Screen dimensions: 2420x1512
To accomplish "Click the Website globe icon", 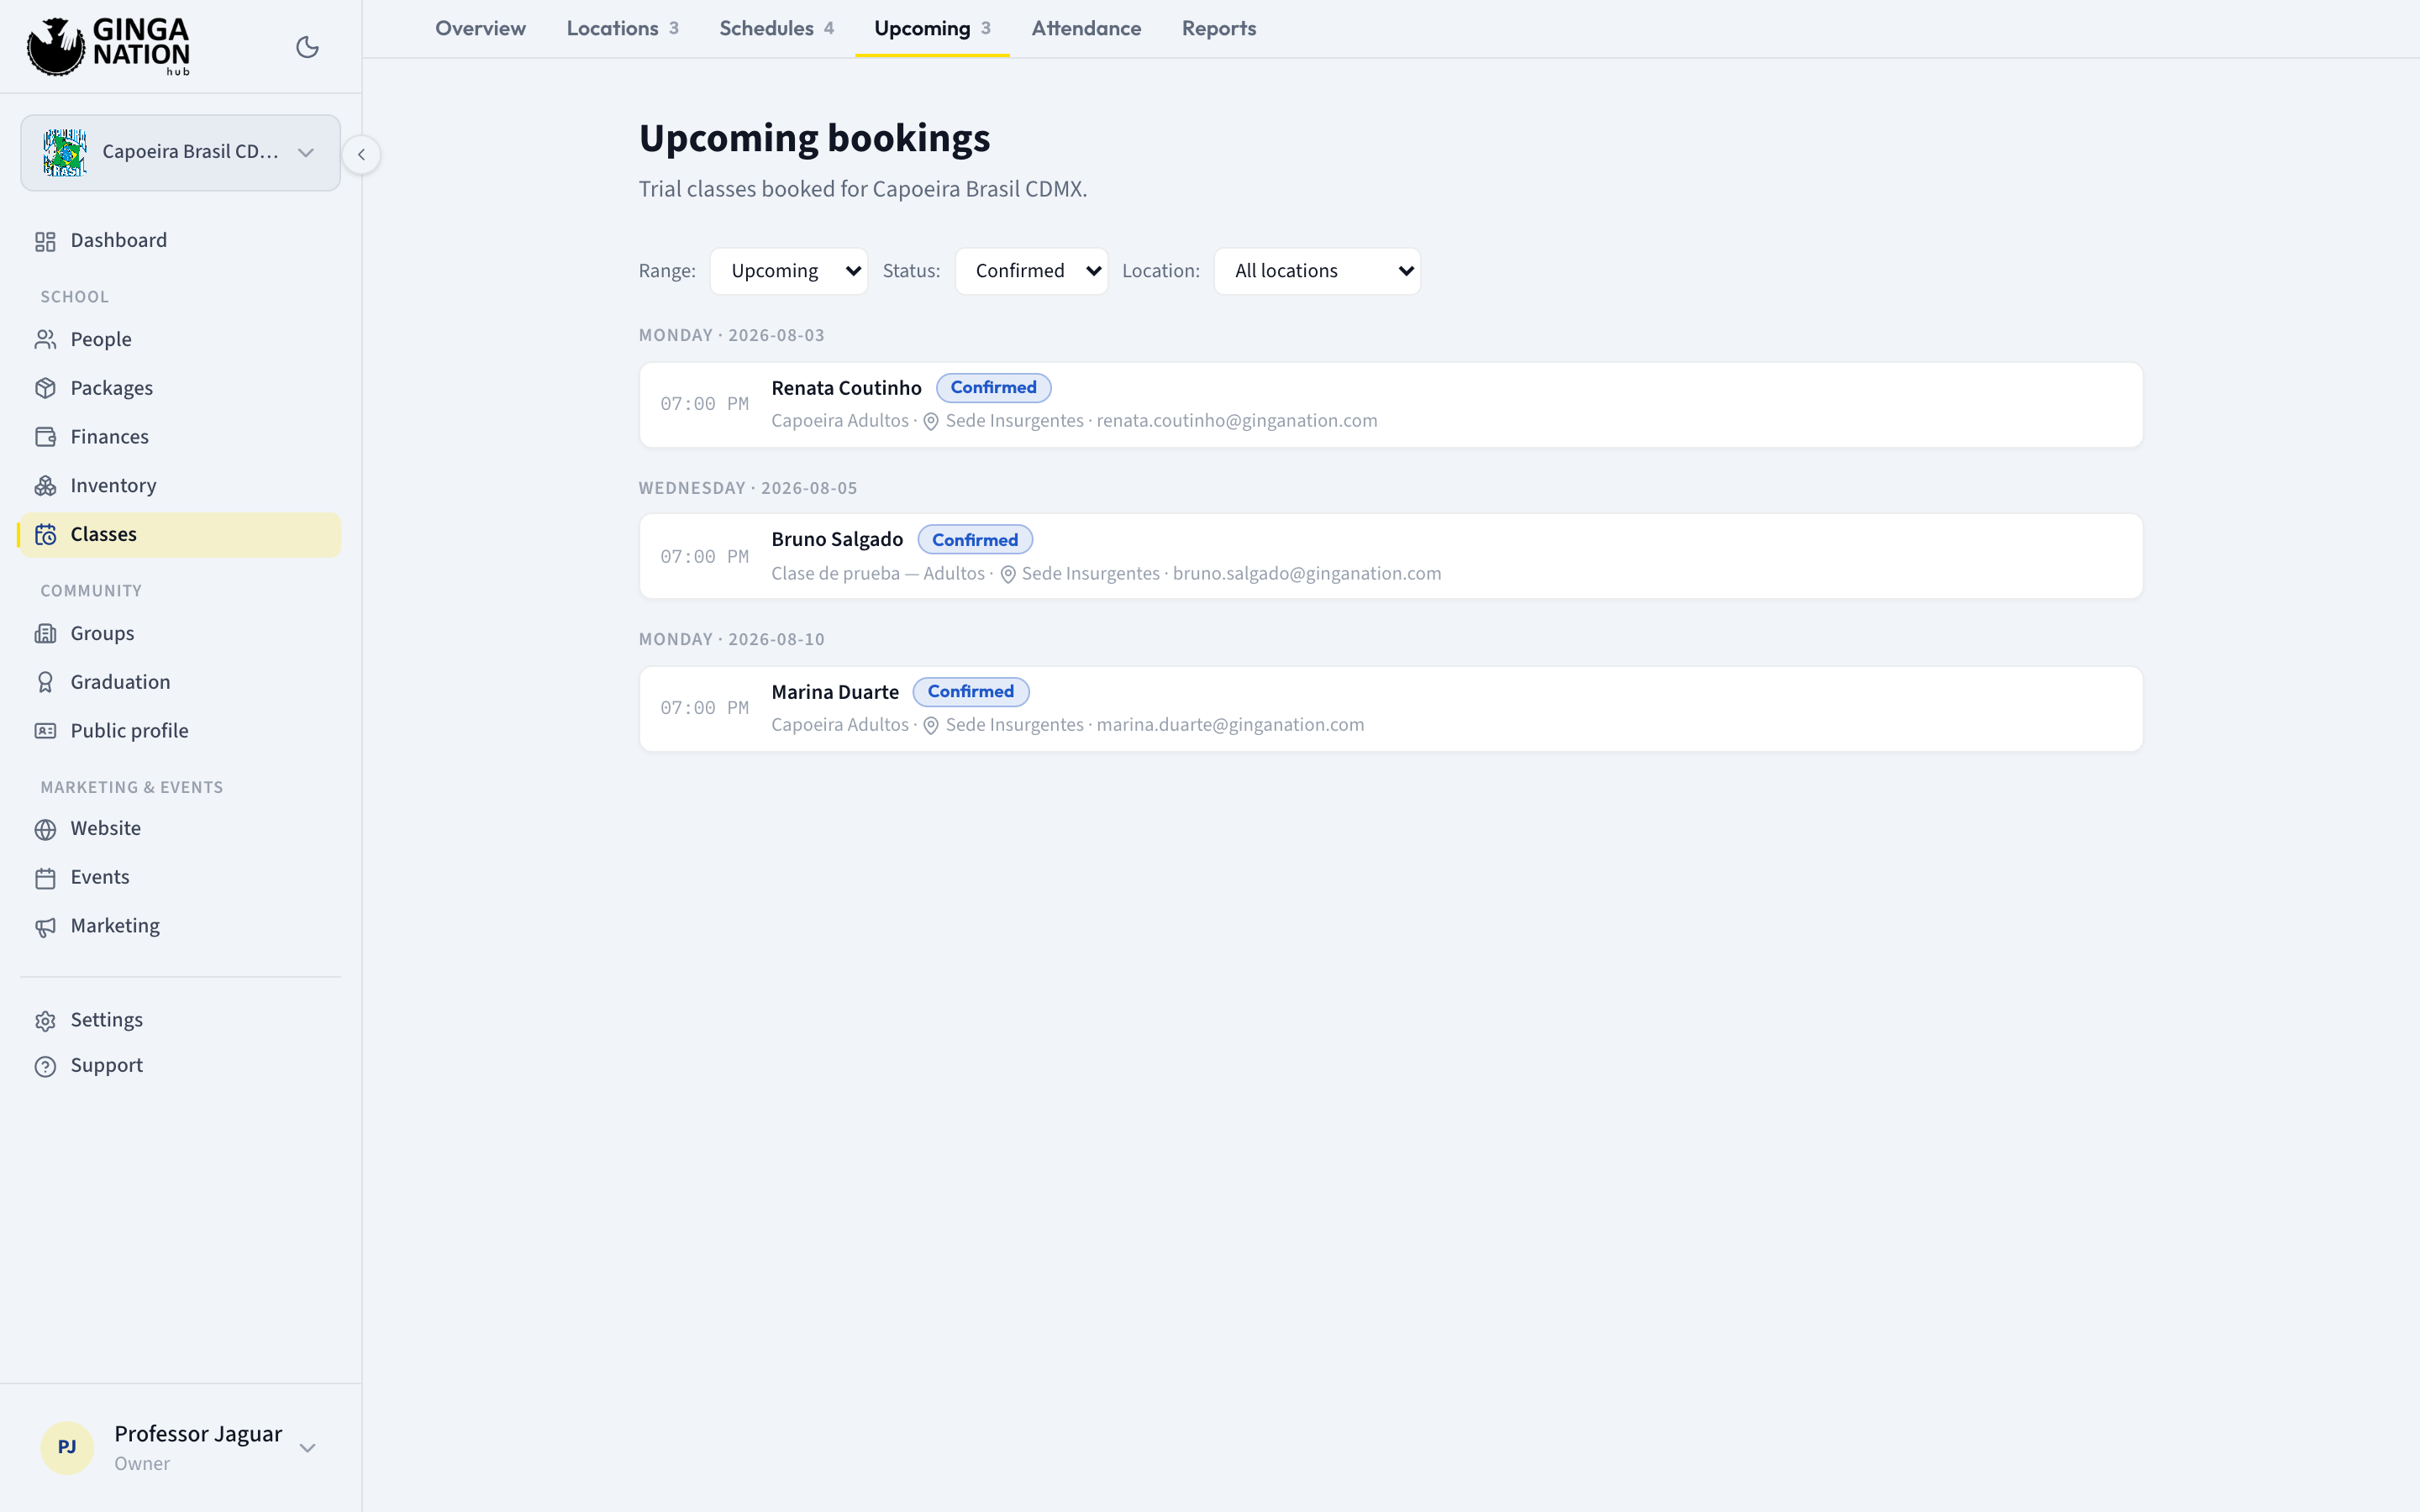I will click(45, 829).
